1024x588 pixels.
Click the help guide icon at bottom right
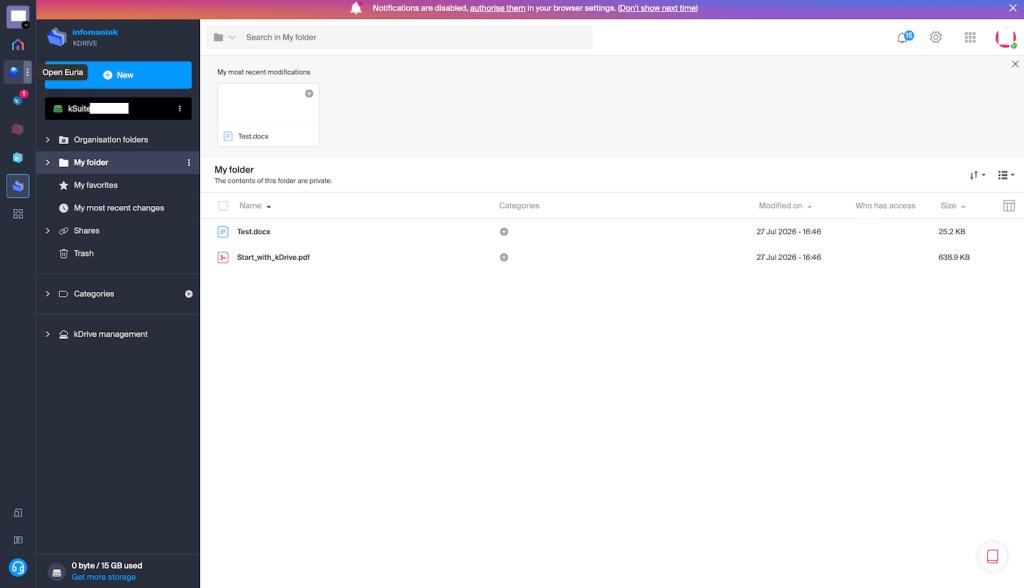993,557
